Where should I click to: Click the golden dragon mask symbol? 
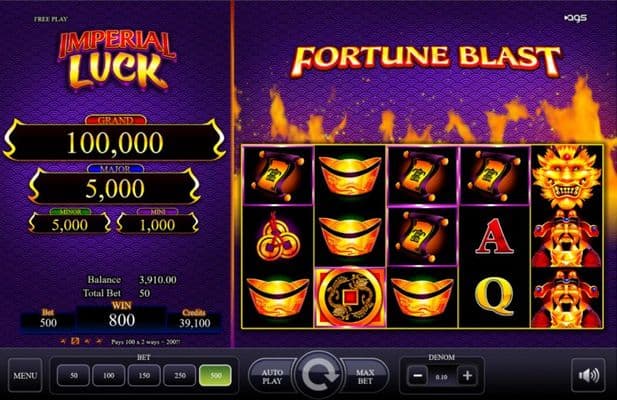point(566,177)
